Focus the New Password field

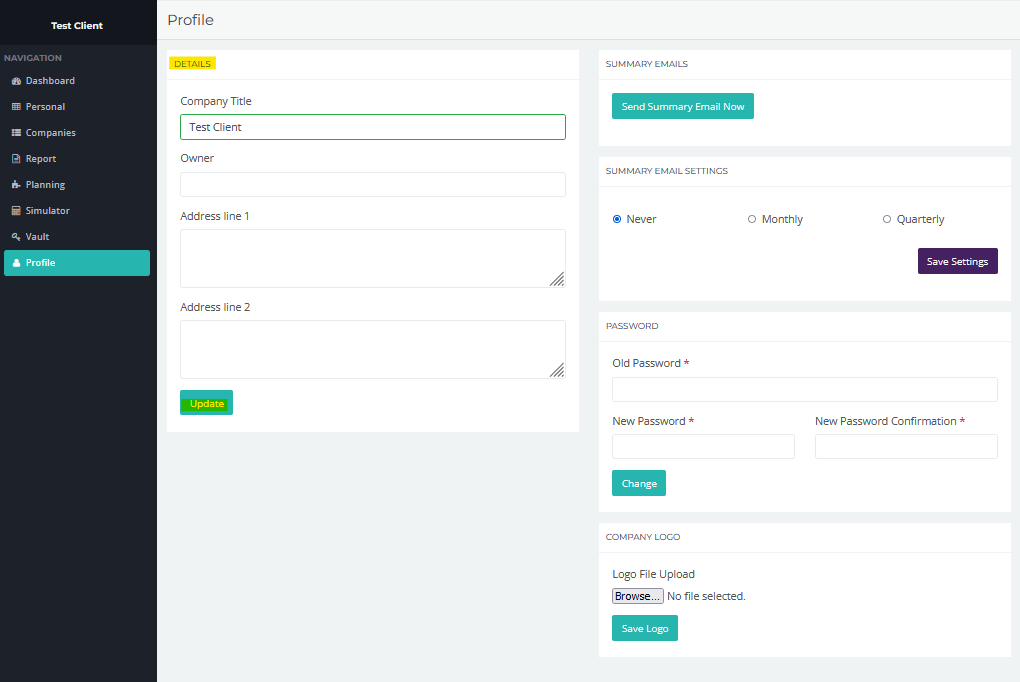point(703,446)
